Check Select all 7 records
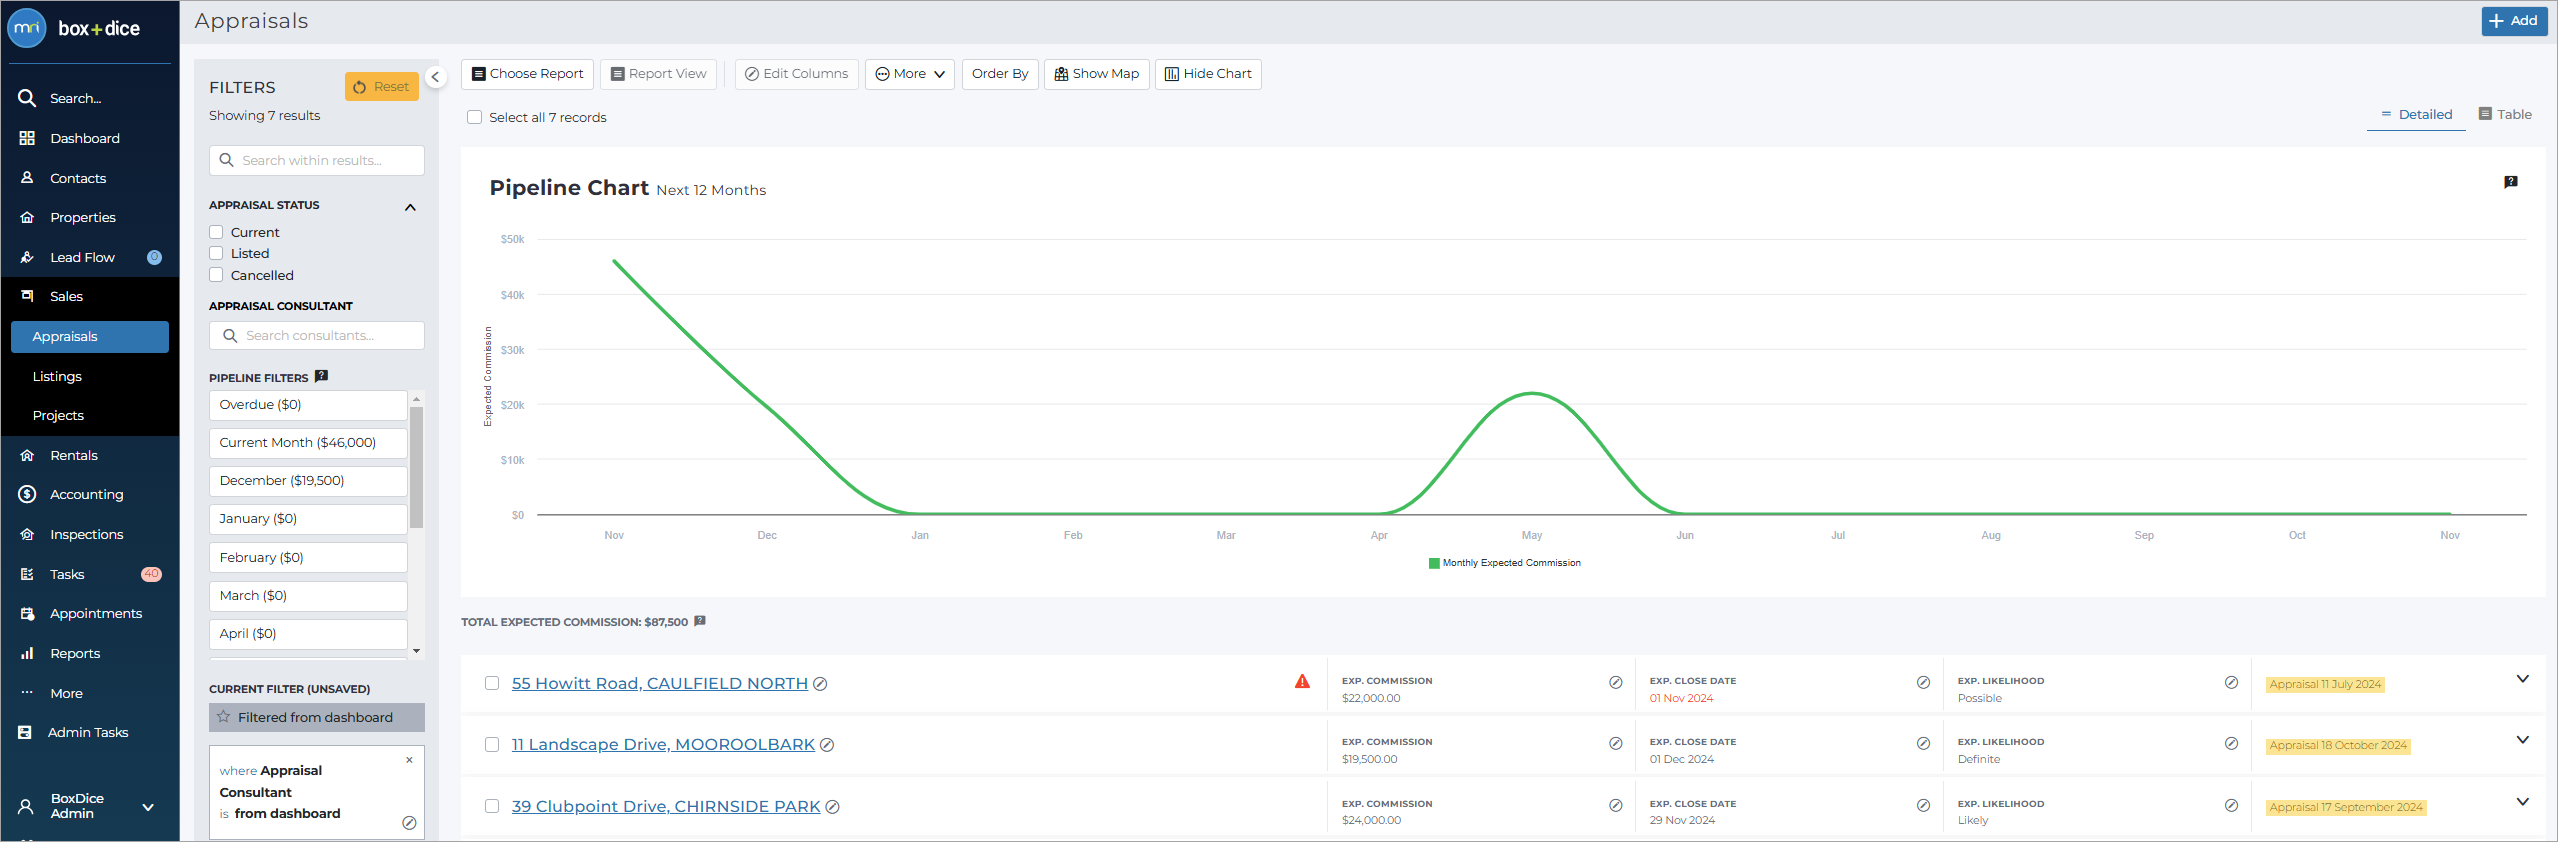Image resolution: width=2558 pixels, height=842 pixels. click(475, 117)
